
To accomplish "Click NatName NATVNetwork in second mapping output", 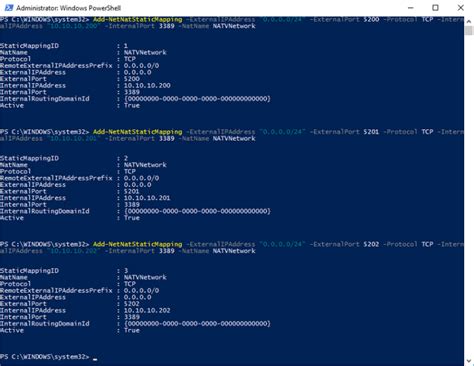I will tap(145, 165).
